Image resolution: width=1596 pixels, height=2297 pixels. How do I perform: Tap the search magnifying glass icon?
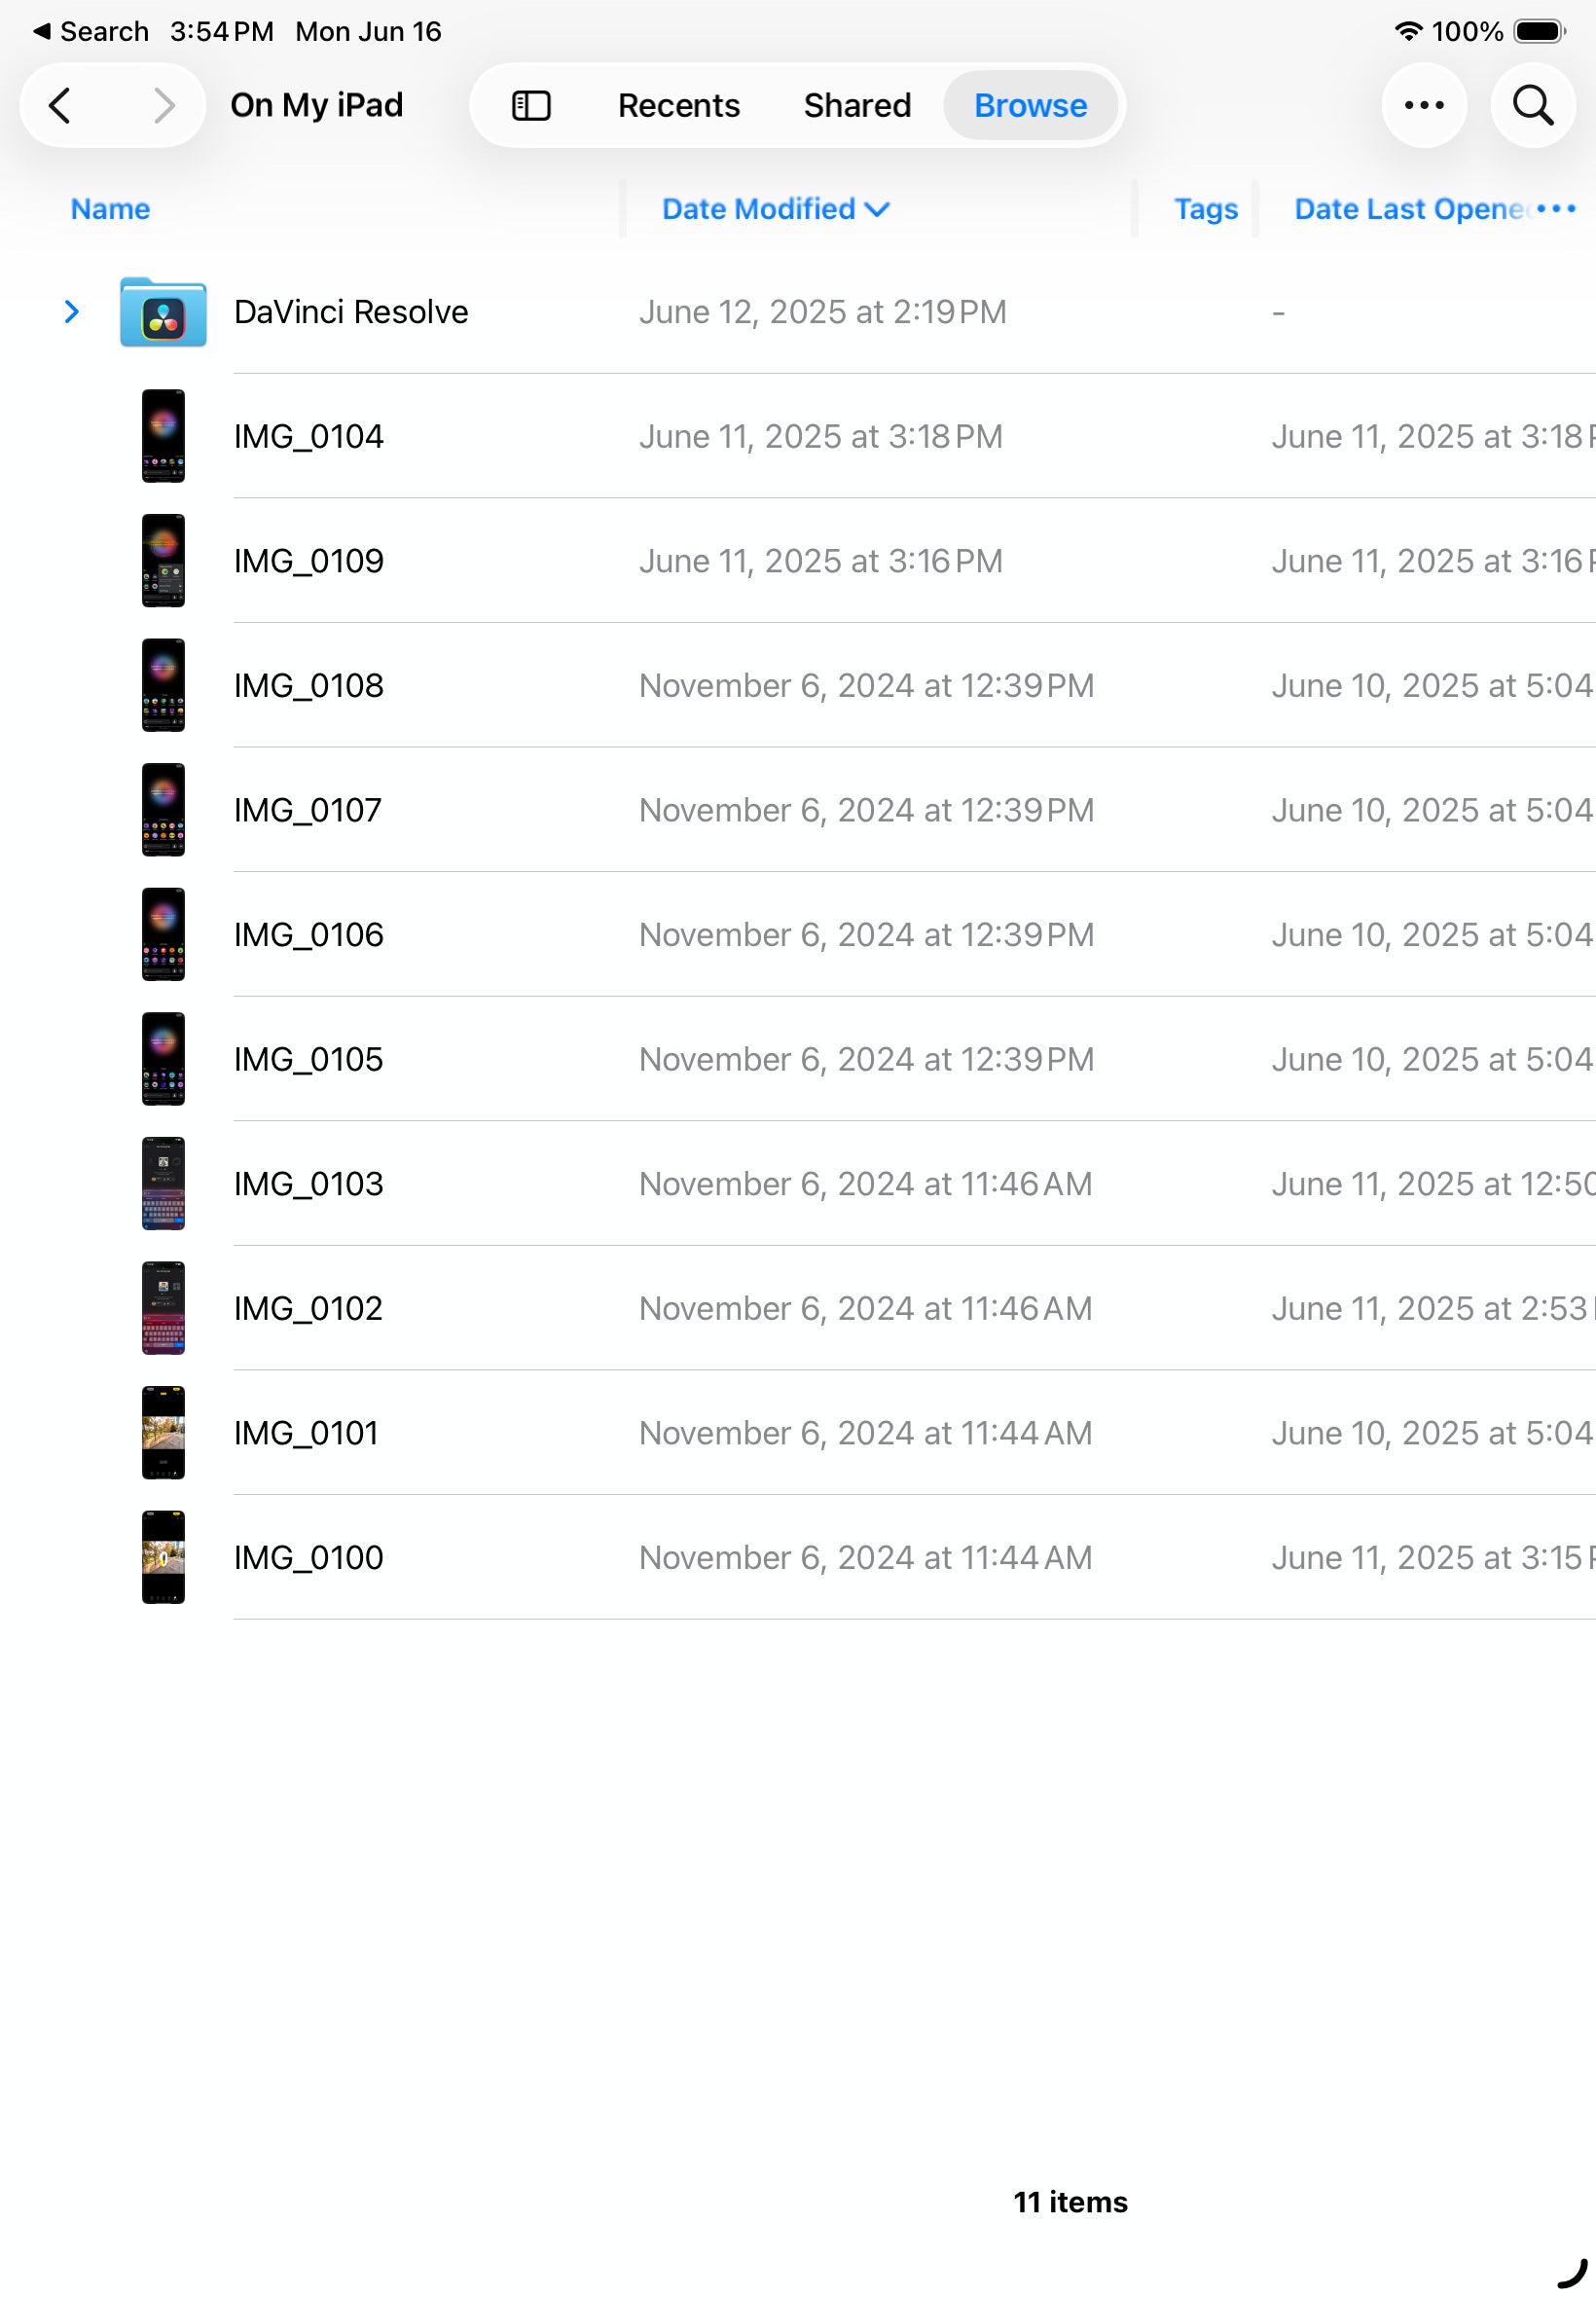(x=1532, y=105)
